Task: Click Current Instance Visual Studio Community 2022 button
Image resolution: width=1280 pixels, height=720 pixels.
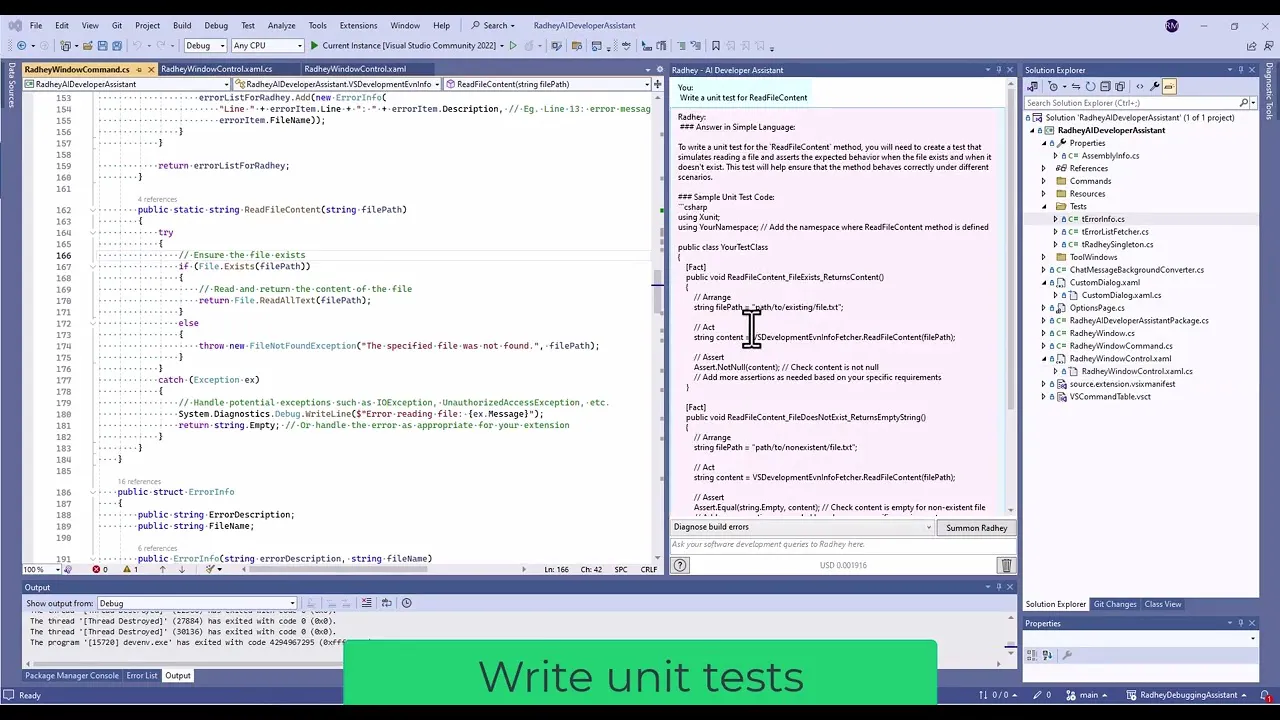Action: tap(409, 46)
